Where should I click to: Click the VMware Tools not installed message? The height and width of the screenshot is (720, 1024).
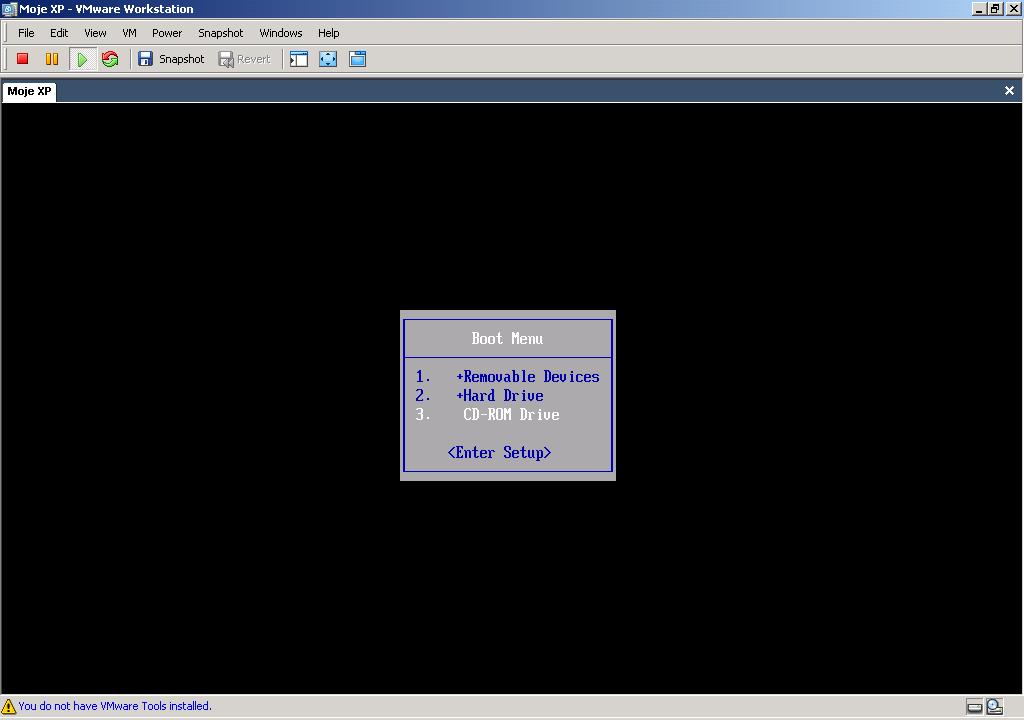pos(115,706)
